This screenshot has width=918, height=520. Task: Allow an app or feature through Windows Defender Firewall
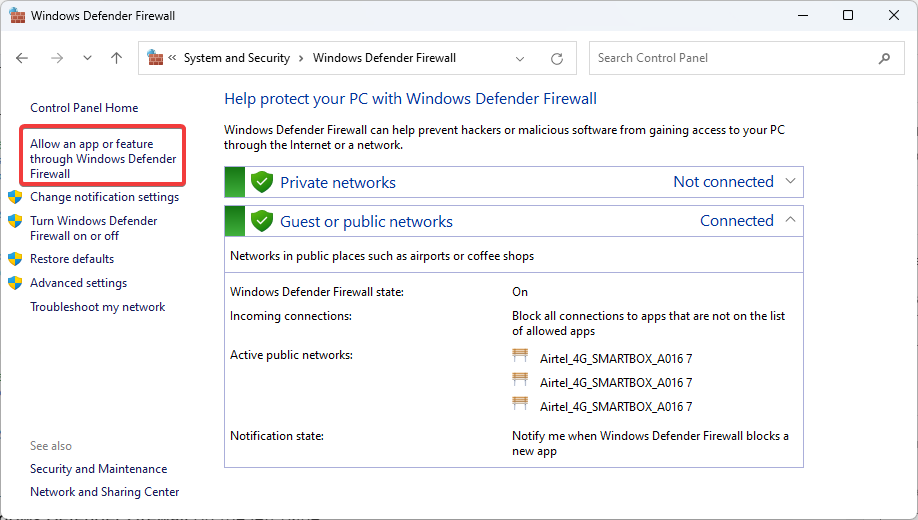point(103,159)
